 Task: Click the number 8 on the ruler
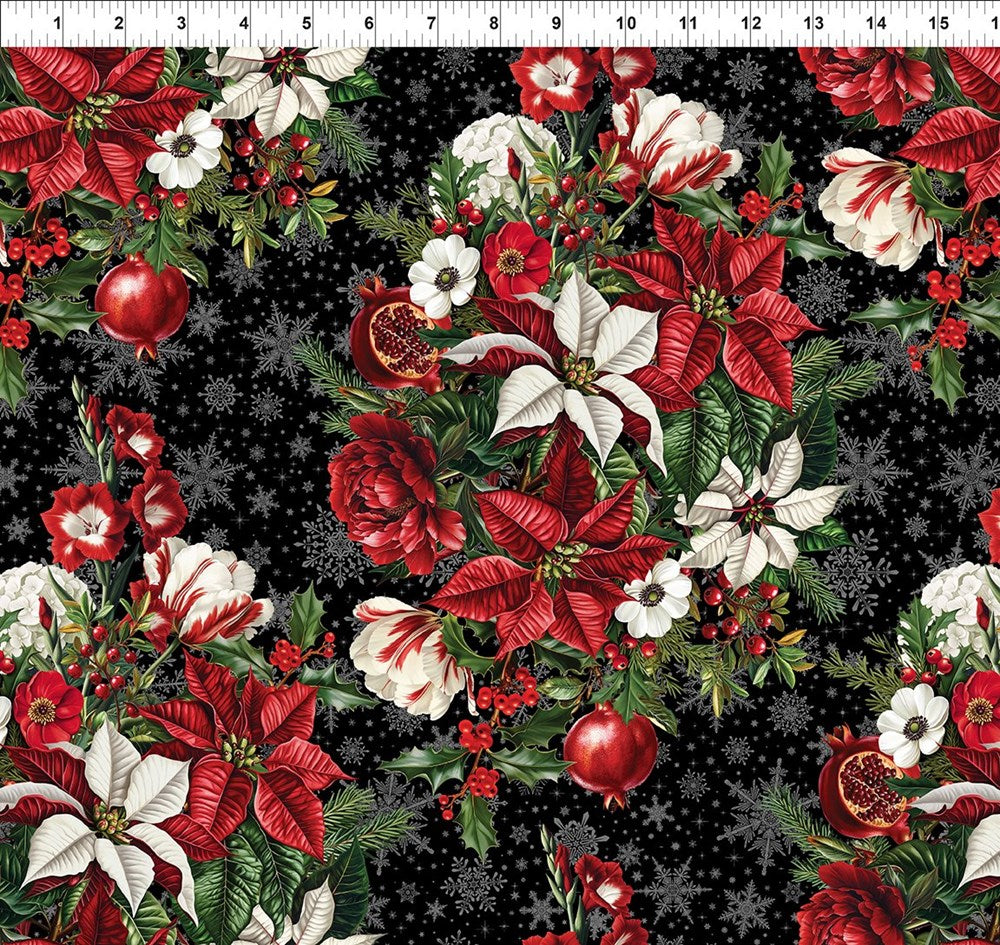pyautogui.click(x=490, y=17)
